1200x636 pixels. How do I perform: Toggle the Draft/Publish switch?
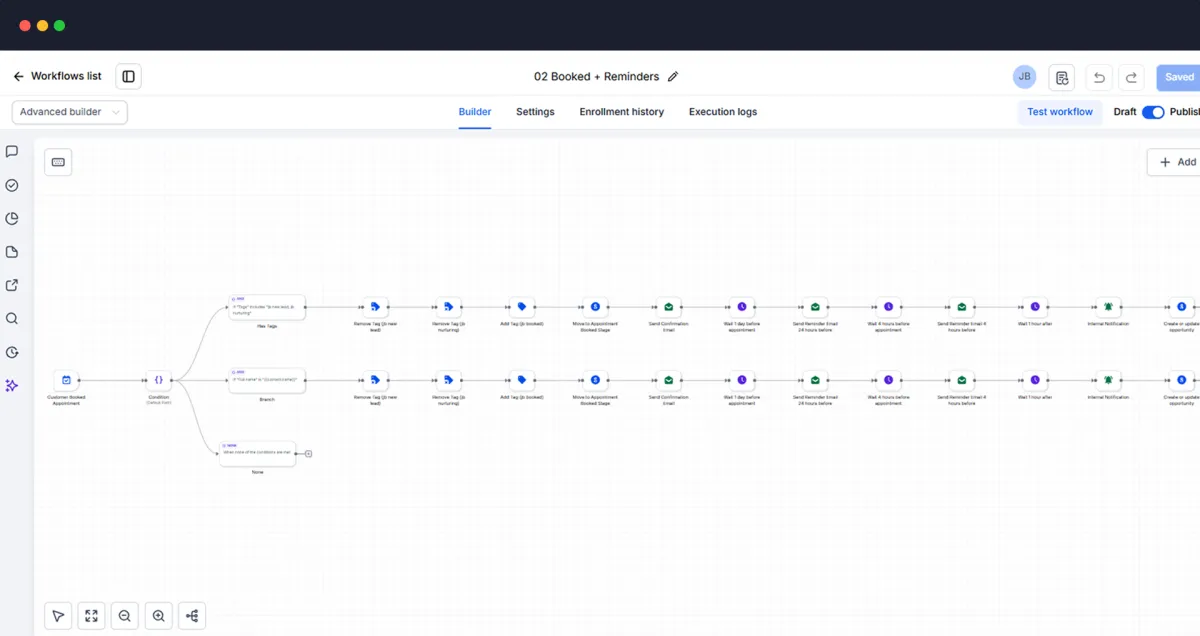click(x=1153, y=112)
